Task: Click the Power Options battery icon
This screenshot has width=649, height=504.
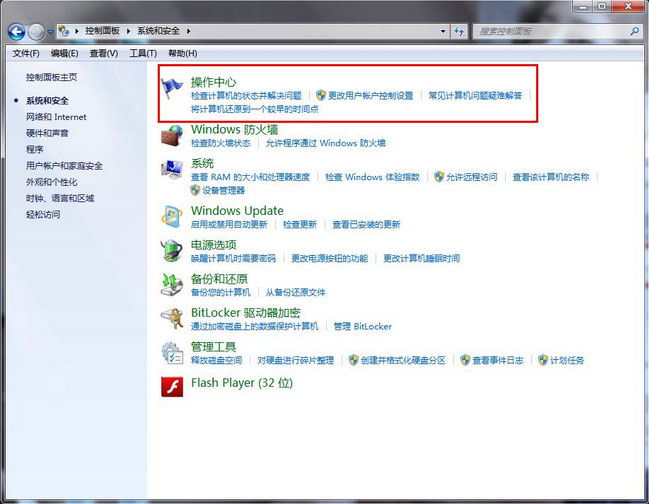Action: point(171,250)
